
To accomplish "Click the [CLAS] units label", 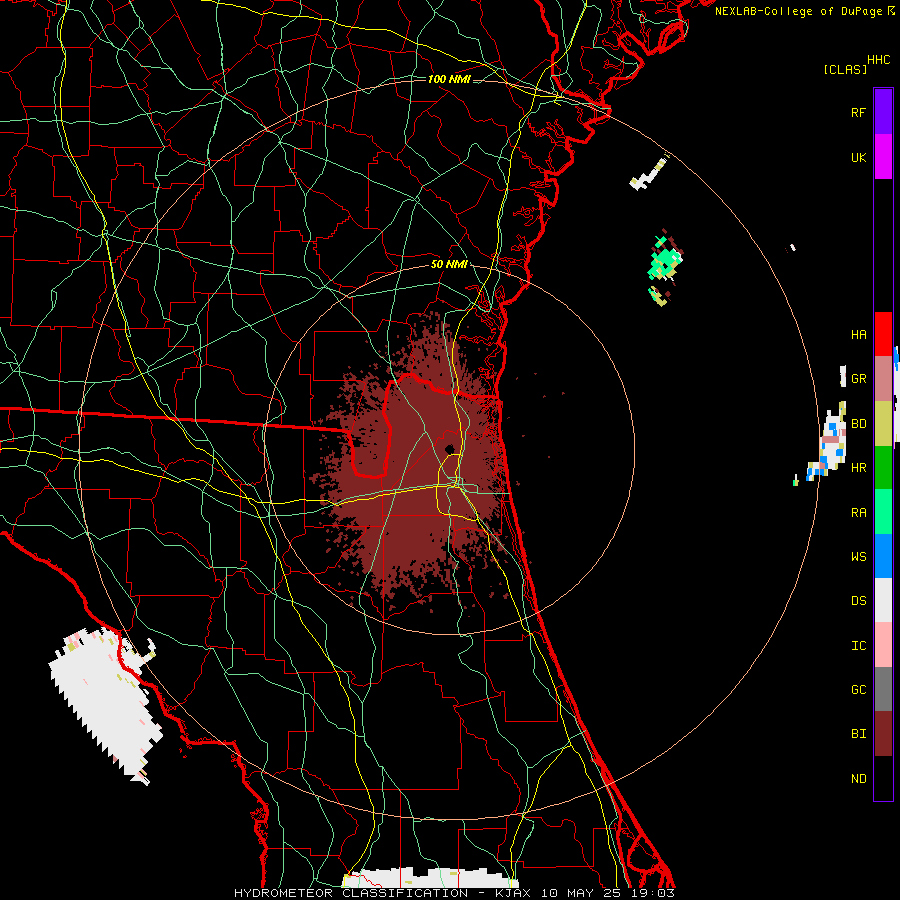I will pos(845,69).
